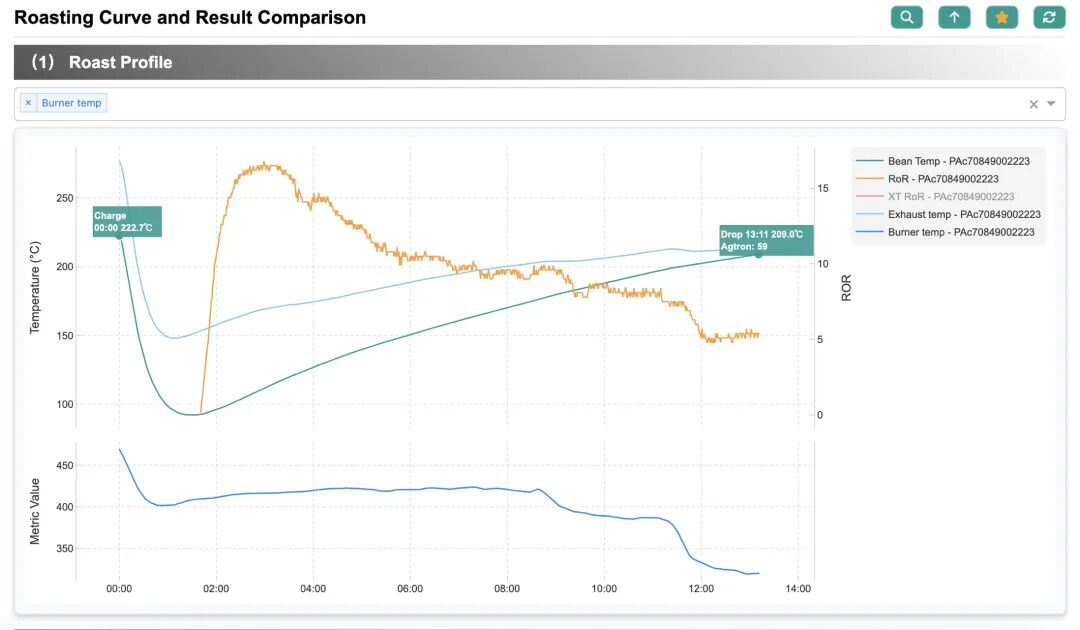Clear all selections in metric selector

tap(1033, 104)
